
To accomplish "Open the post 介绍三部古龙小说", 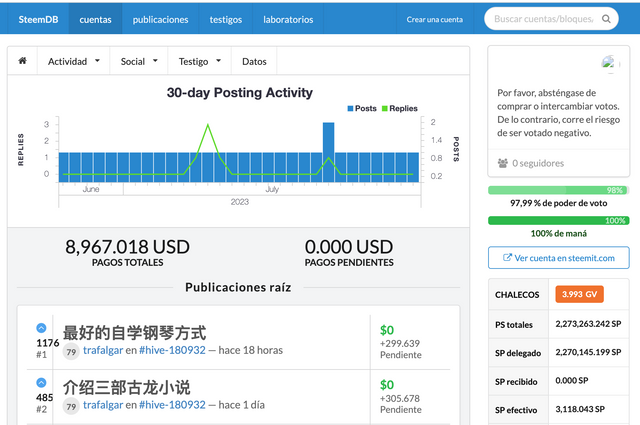I will pos(127,387).
